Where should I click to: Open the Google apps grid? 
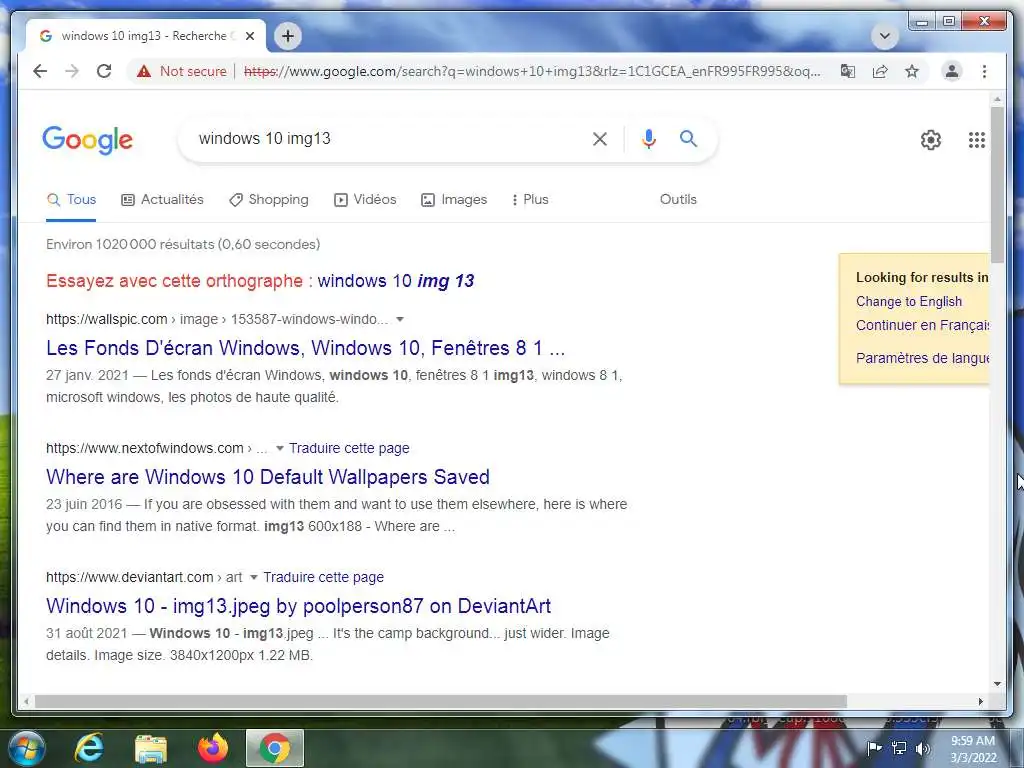point(976,140)
